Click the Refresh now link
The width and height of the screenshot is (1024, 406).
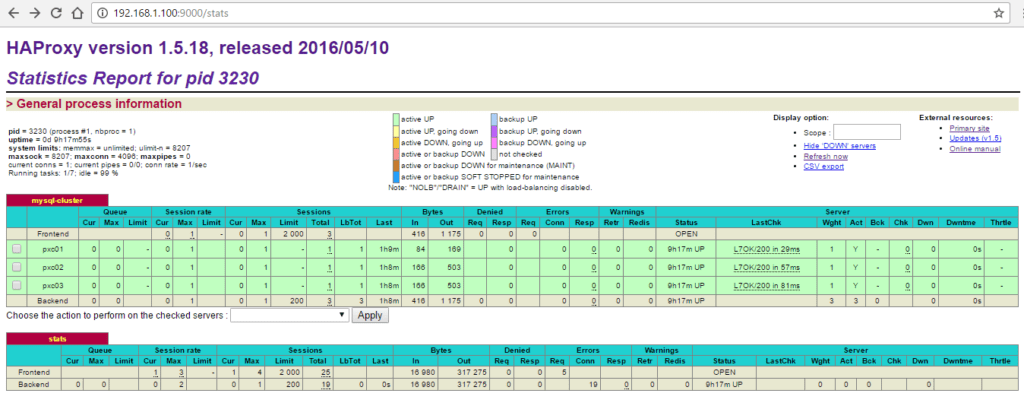(x=825, y=156)
